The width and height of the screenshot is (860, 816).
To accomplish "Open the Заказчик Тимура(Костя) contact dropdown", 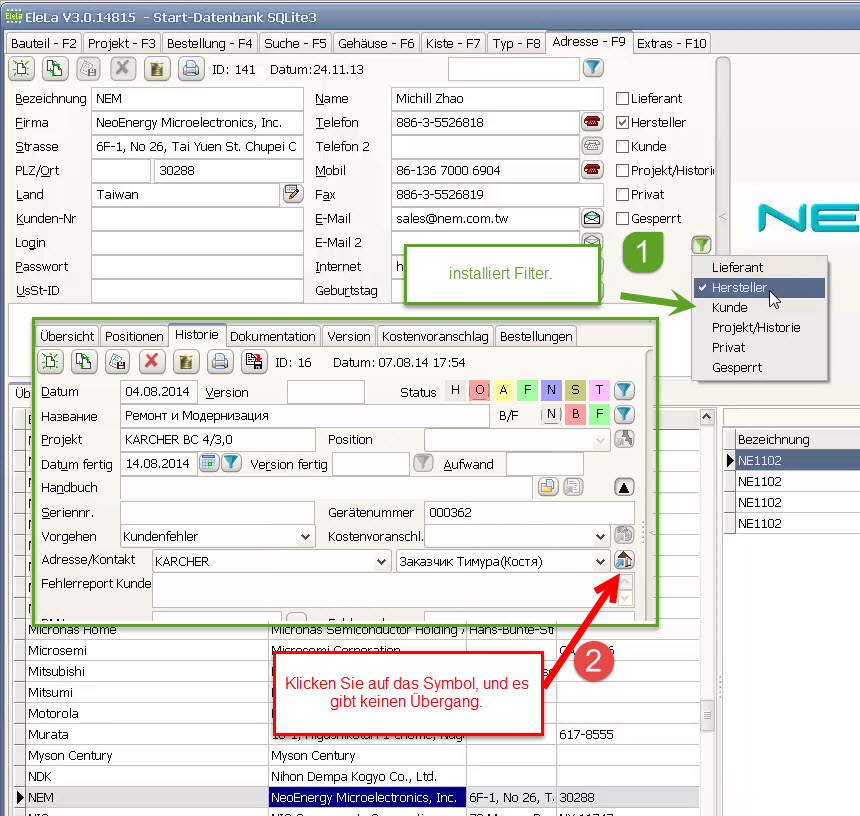I will pos(601,562).
